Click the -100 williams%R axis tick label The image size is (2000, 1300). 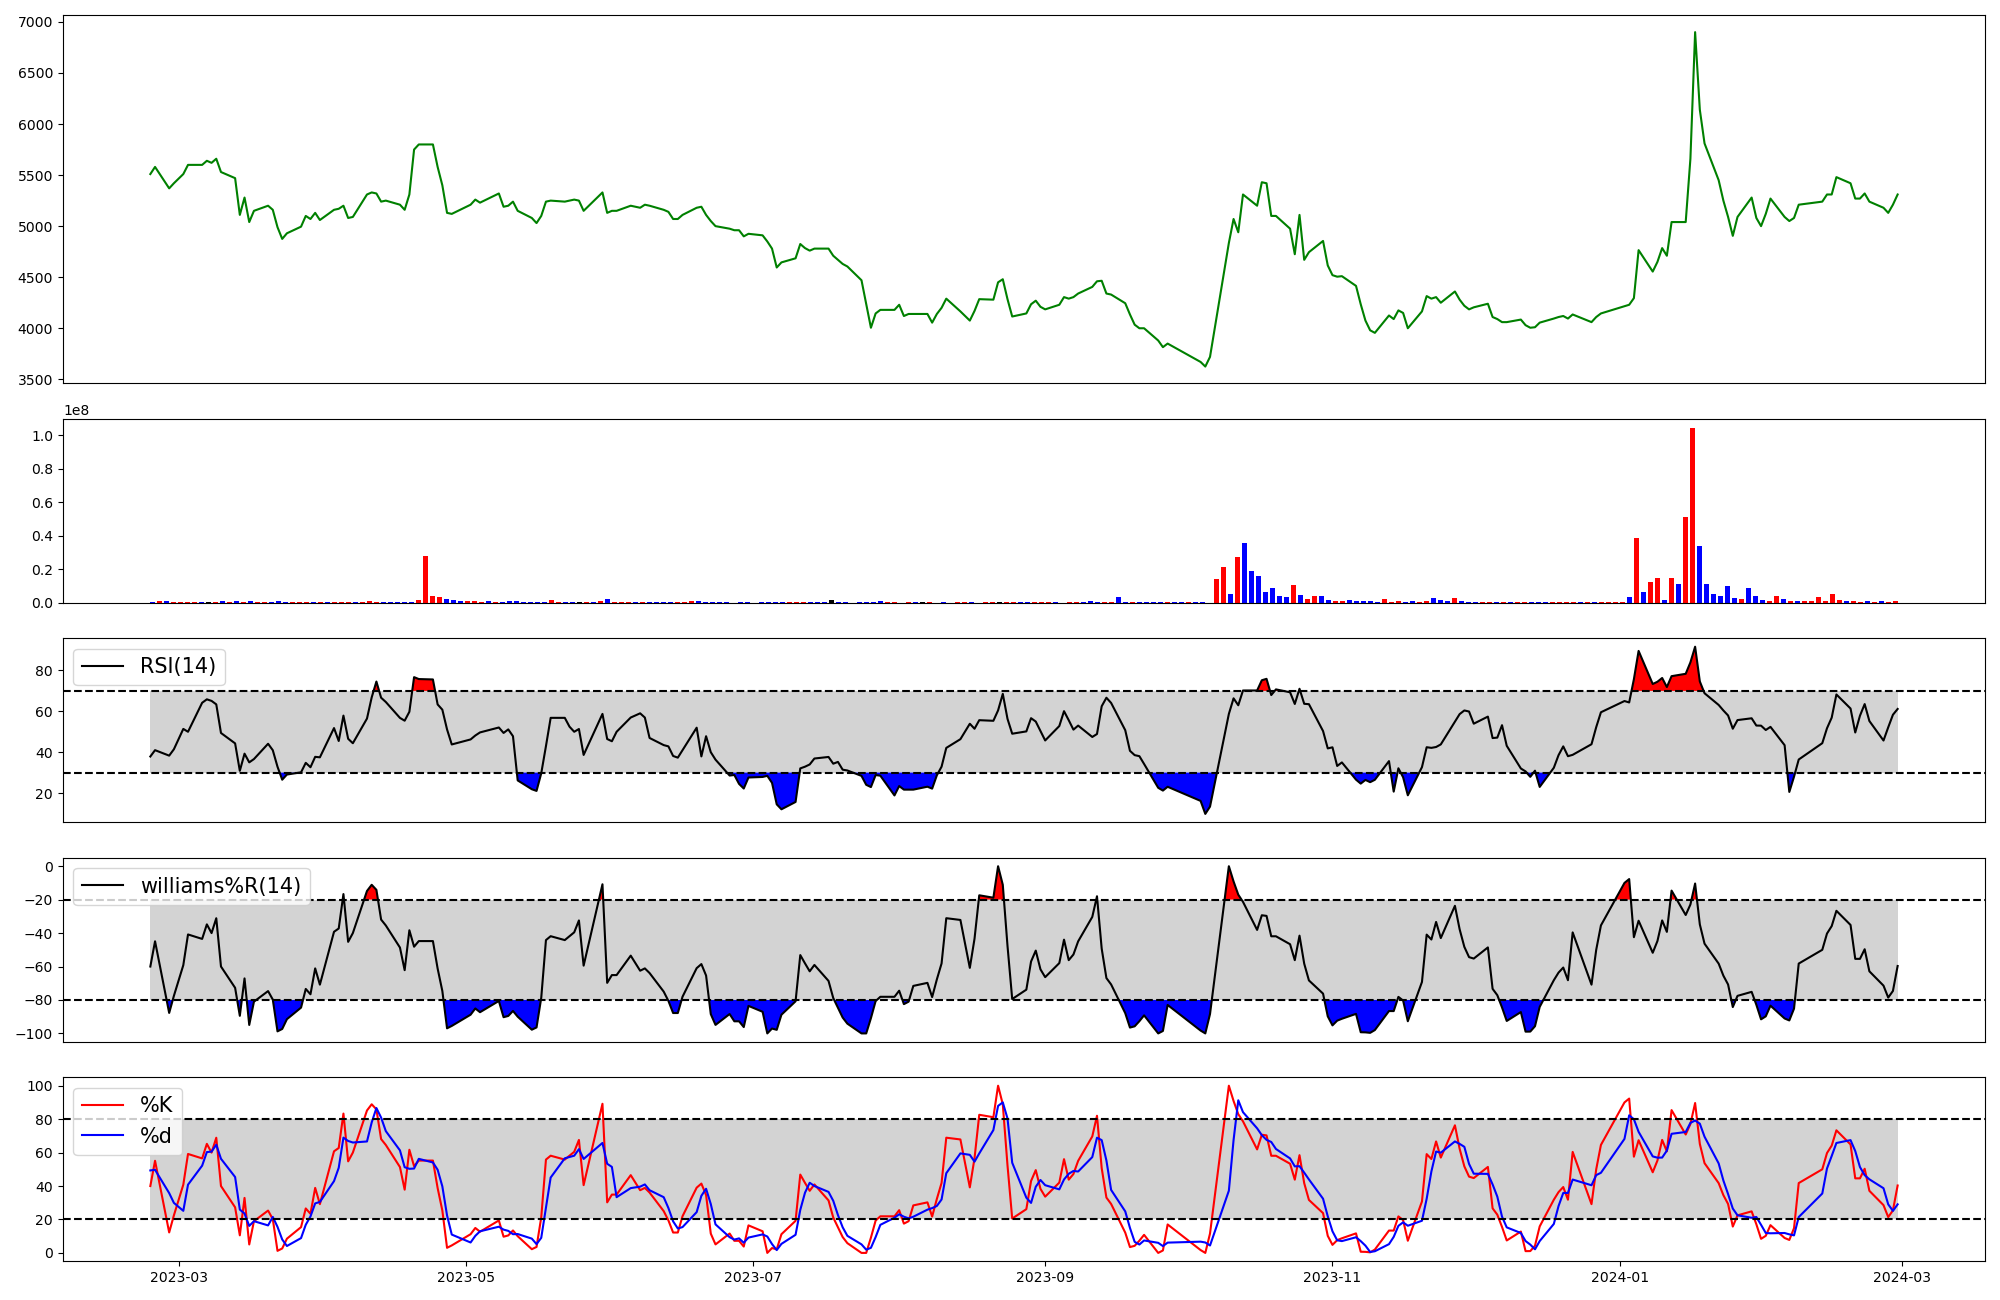tap(32, 1033)
